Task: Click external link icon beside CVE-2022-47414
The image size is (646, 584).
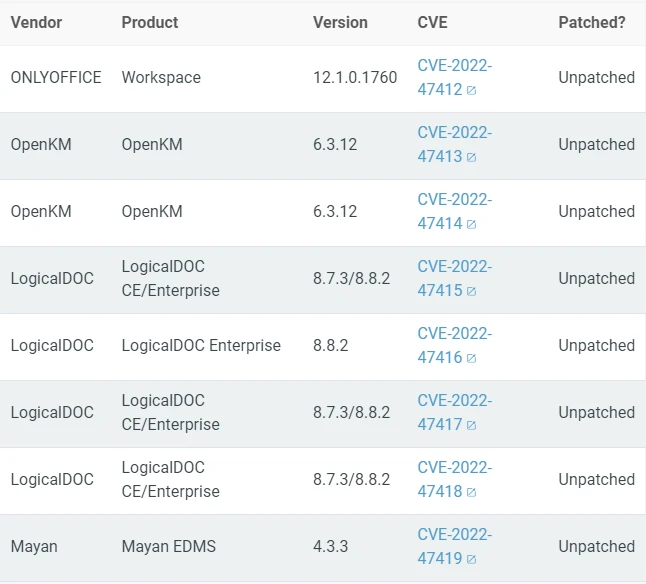Action: point(471,224)
